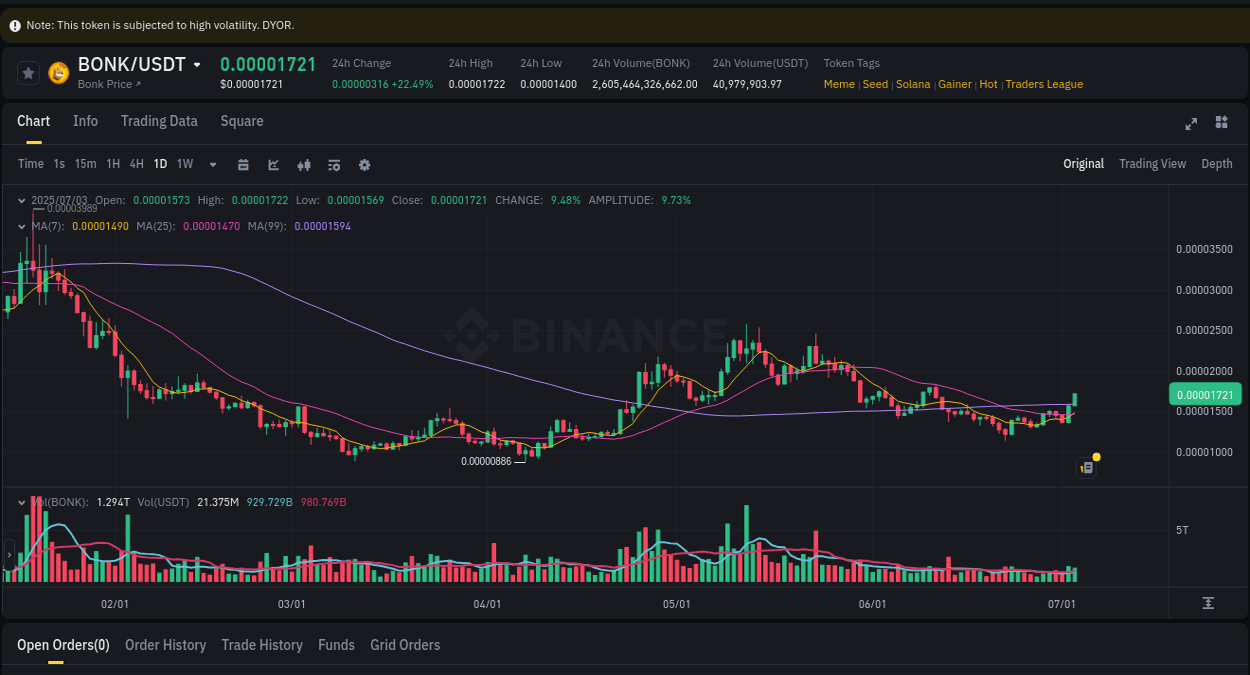Open the indicator list settings icon
The image size is (1250, 675).
334,164
